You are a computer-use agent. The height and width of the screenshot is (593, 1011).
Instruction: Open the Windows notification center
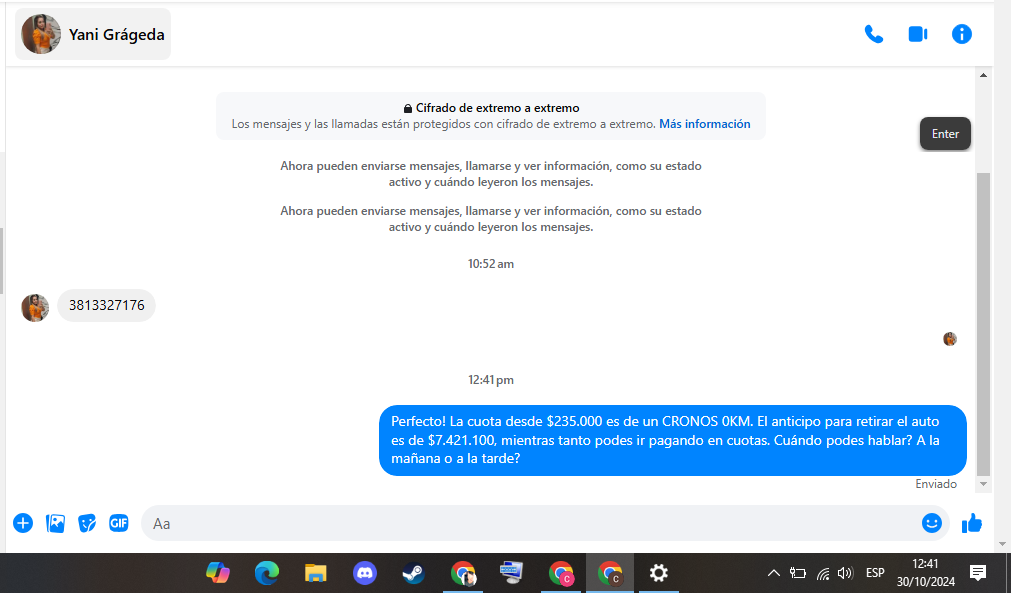point(978,573)
